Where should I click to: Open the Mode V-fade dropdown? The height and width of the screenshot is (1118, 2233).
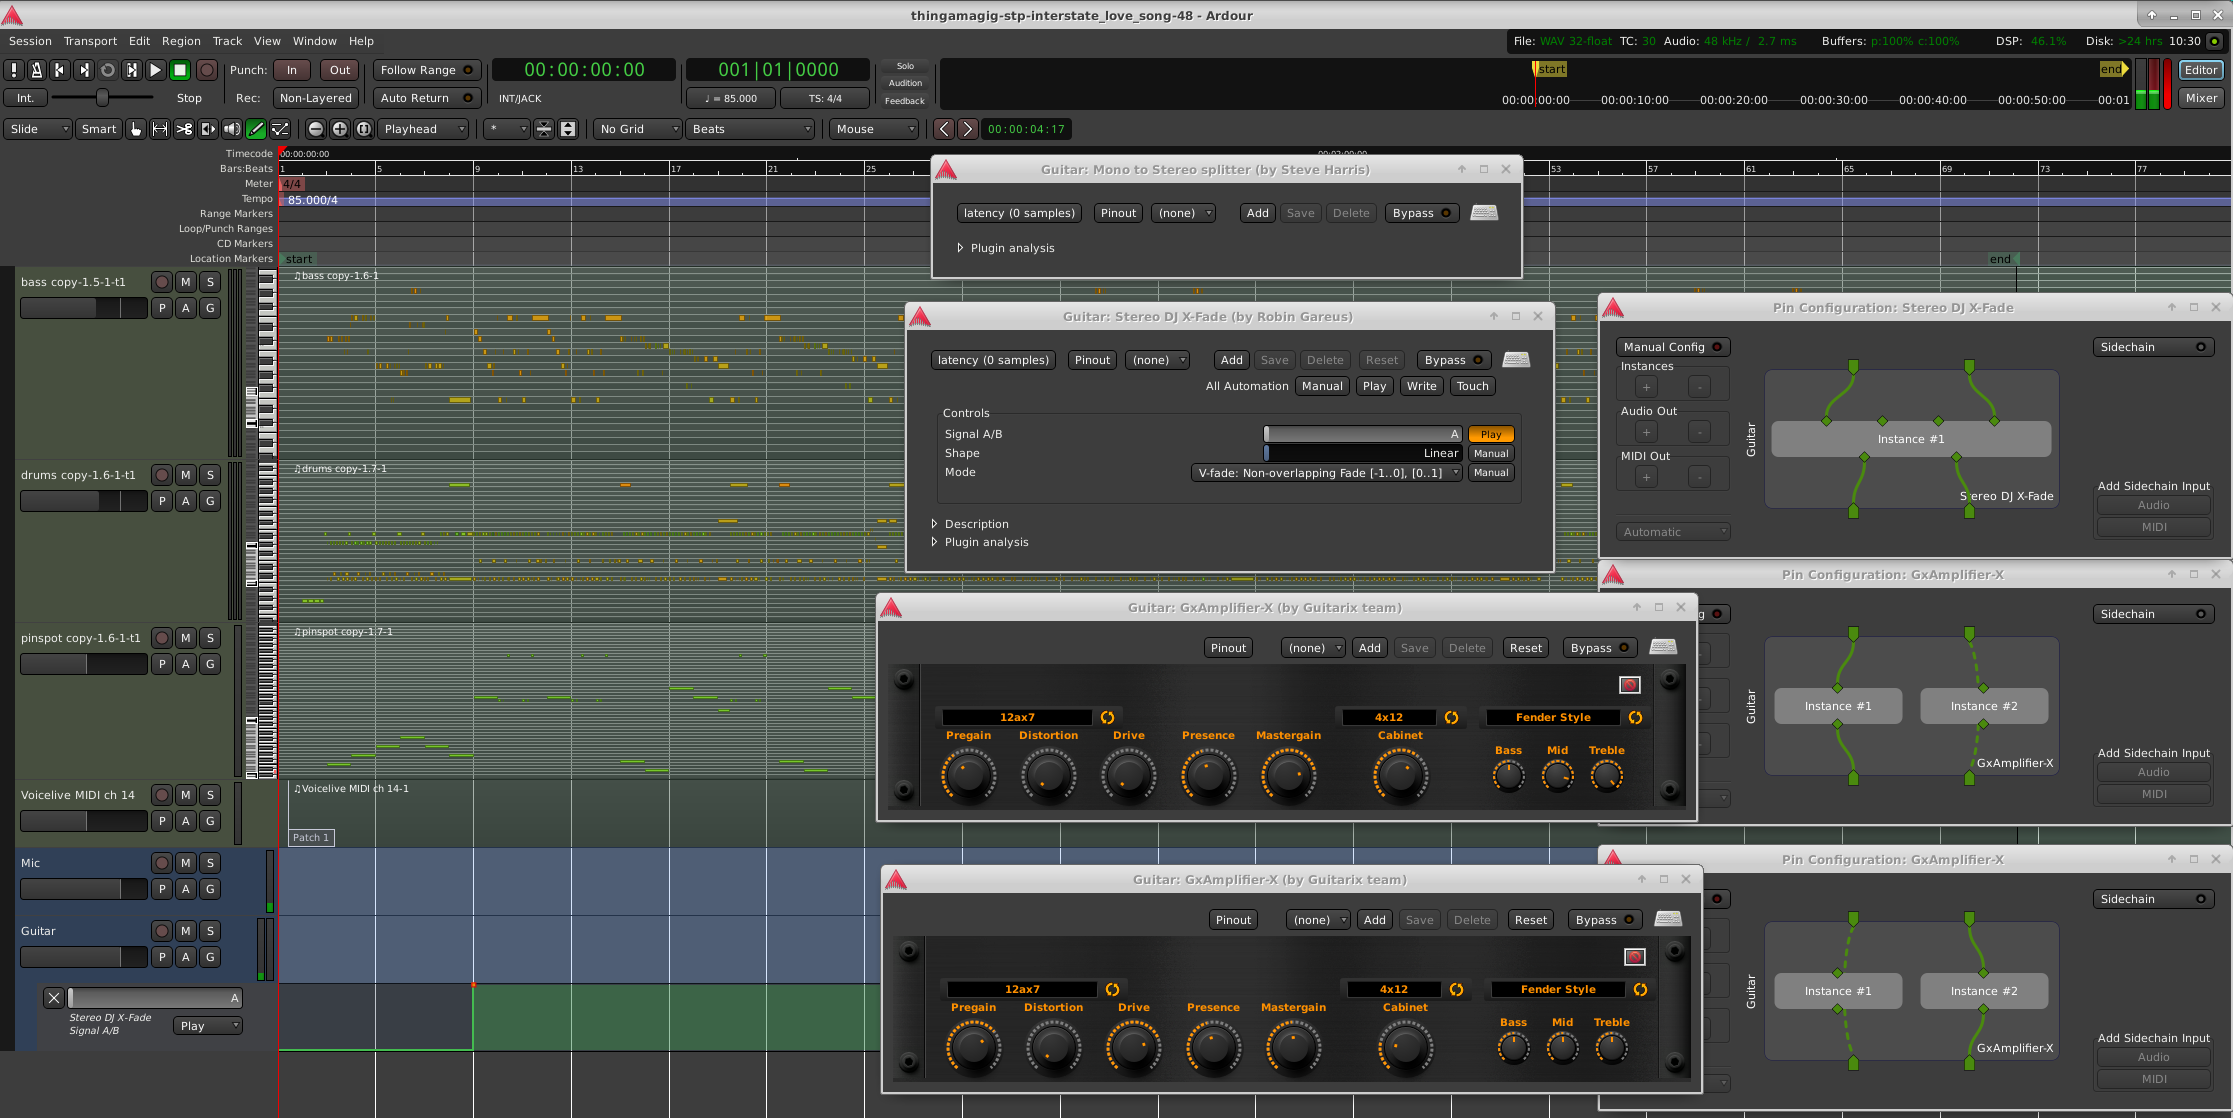[1328, 473]
